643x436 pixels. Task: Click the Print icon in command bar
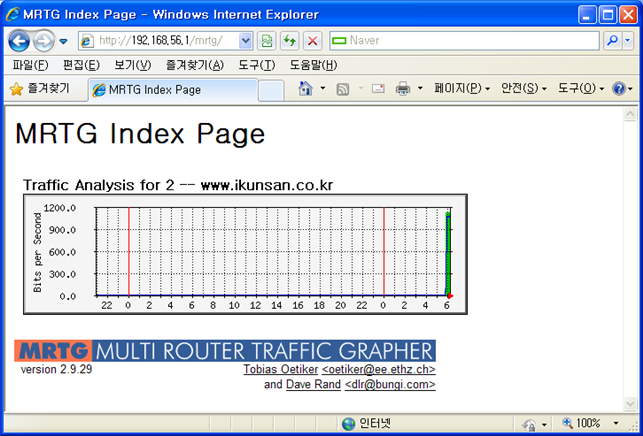(402, 89)
